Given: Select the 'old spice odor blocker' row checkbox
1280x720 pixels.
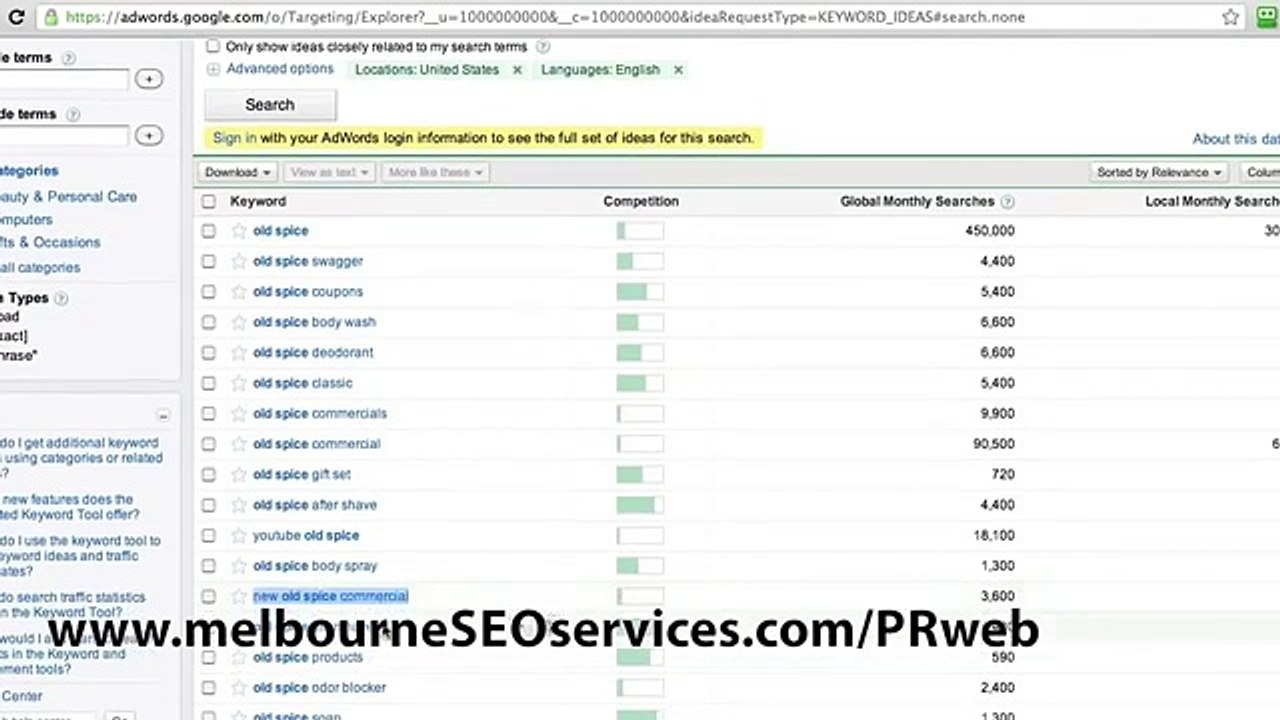Looking at the screenshot, I should click(208, 688).
